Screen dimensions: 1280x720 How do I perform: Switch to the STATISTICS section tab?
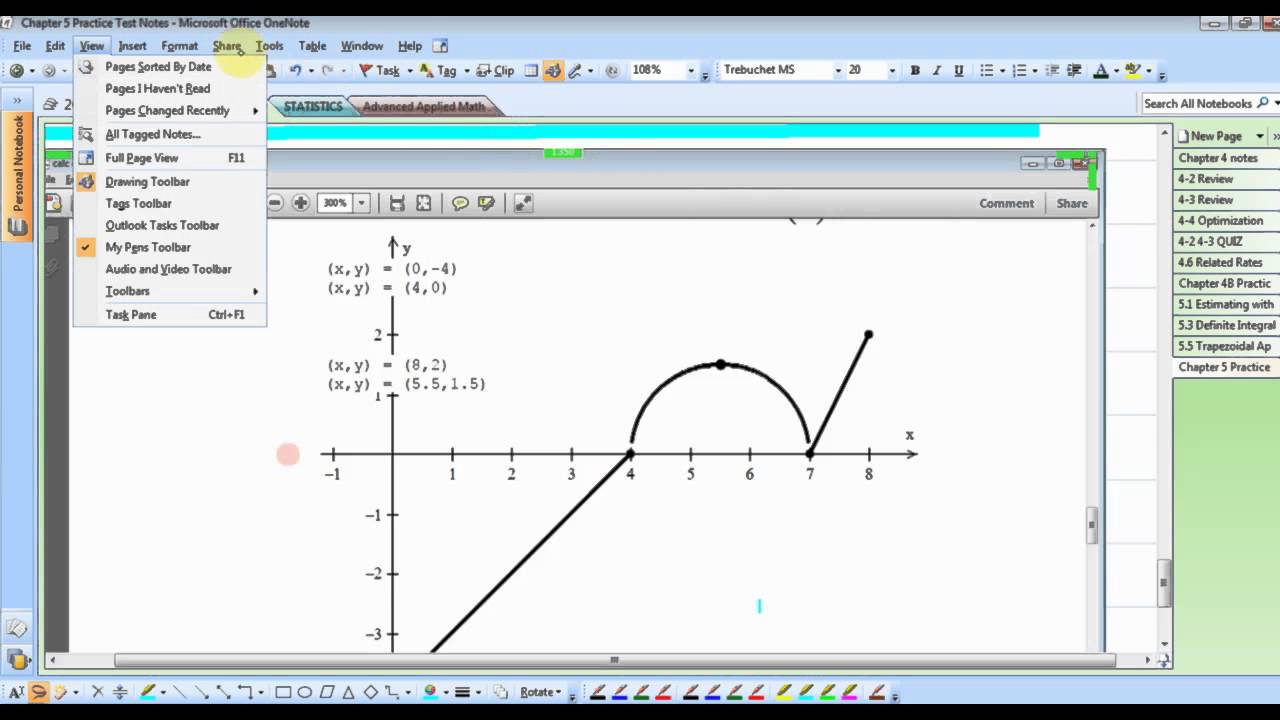pyautogui.click(x=313, y=106)
